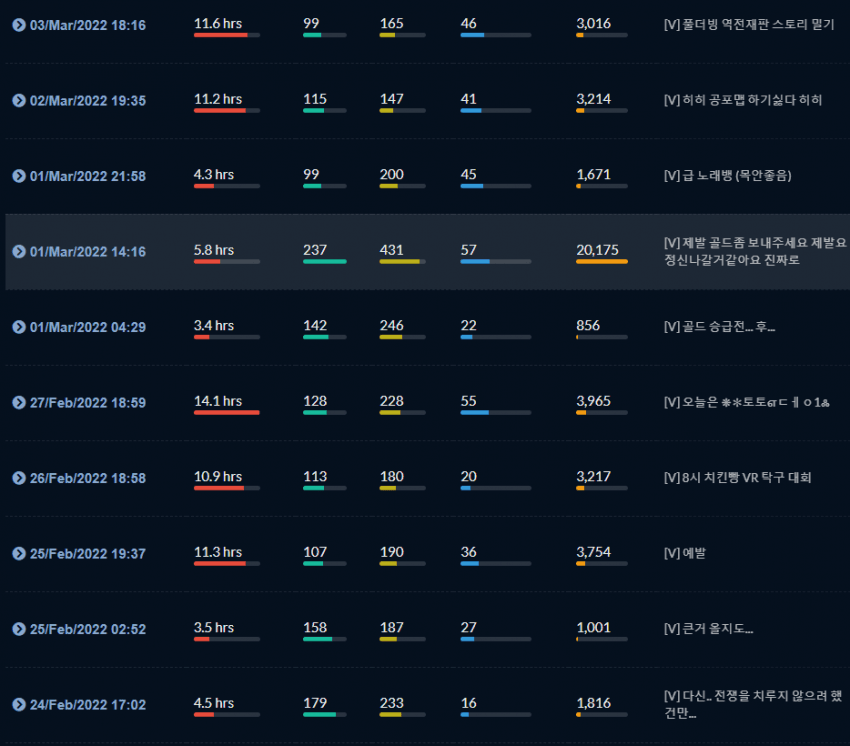
Task: Expand the 02/Mar/2022 19:35 stream entry
Action: (x=19, y=100)
